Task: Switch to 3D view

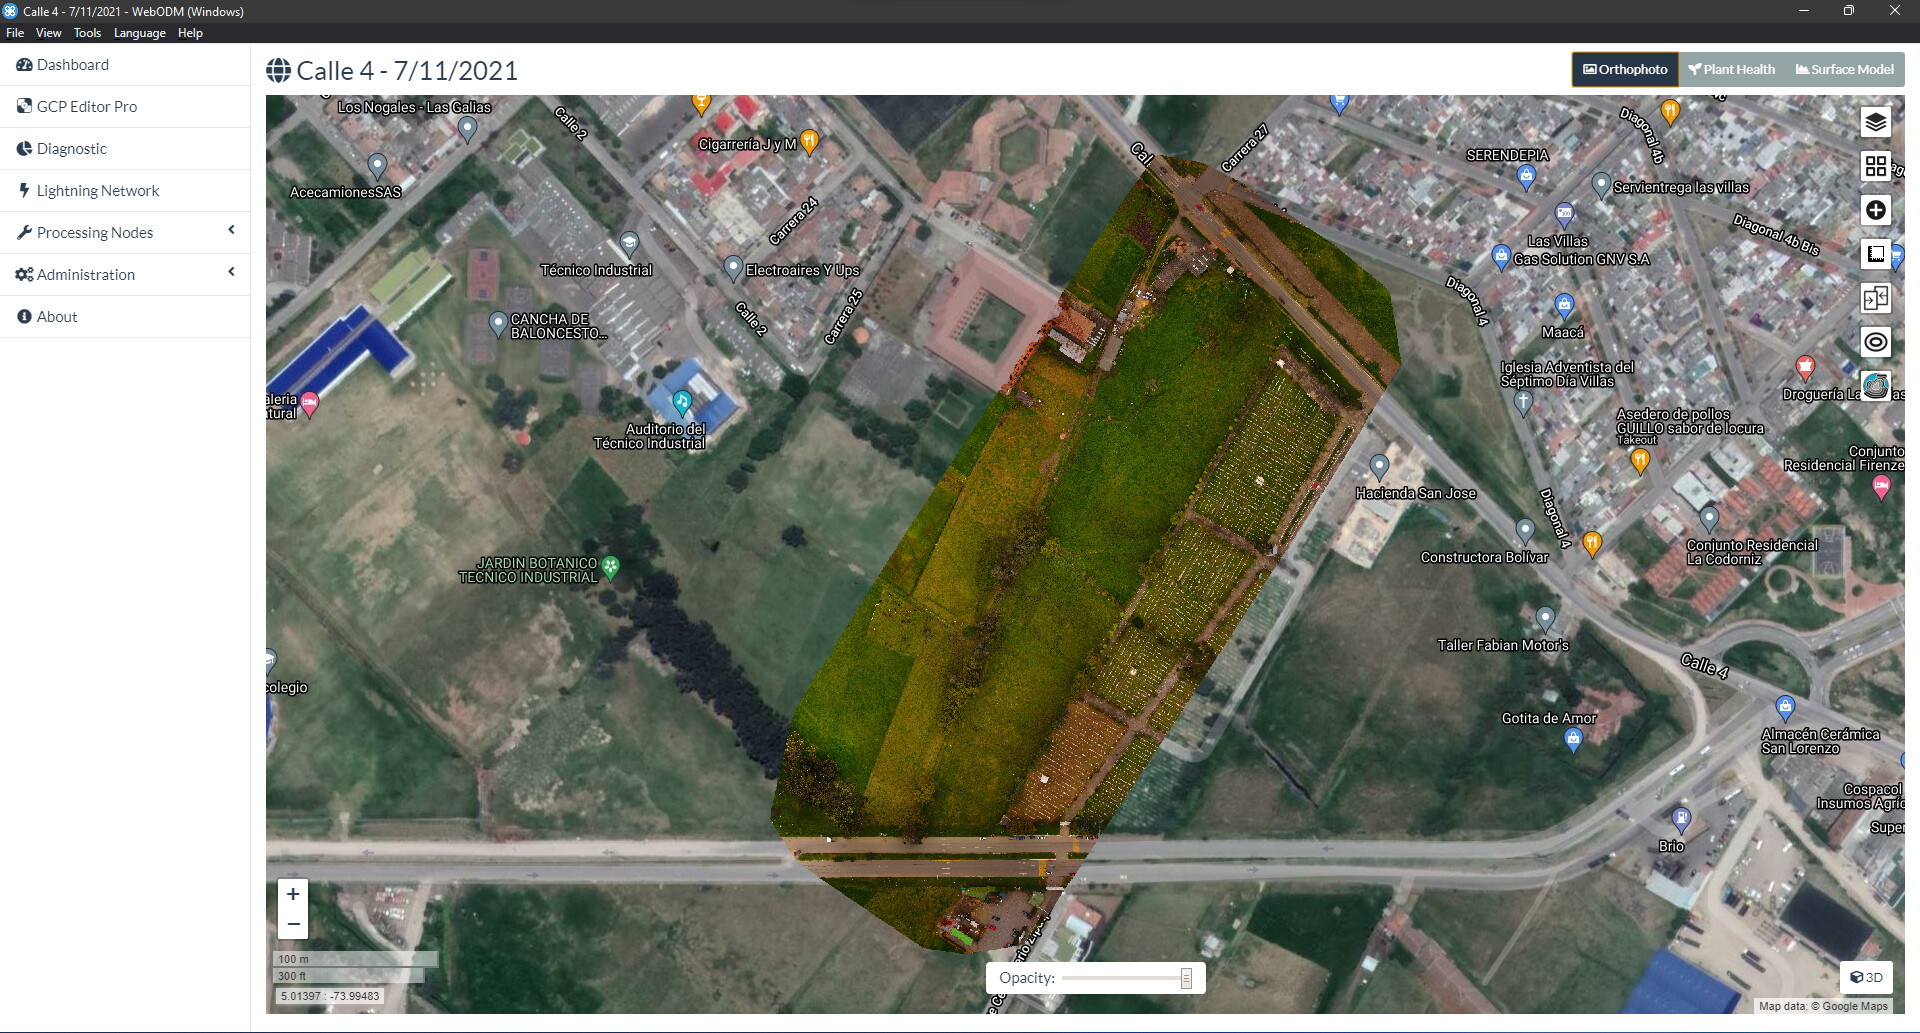Action: click(1866, 977)
